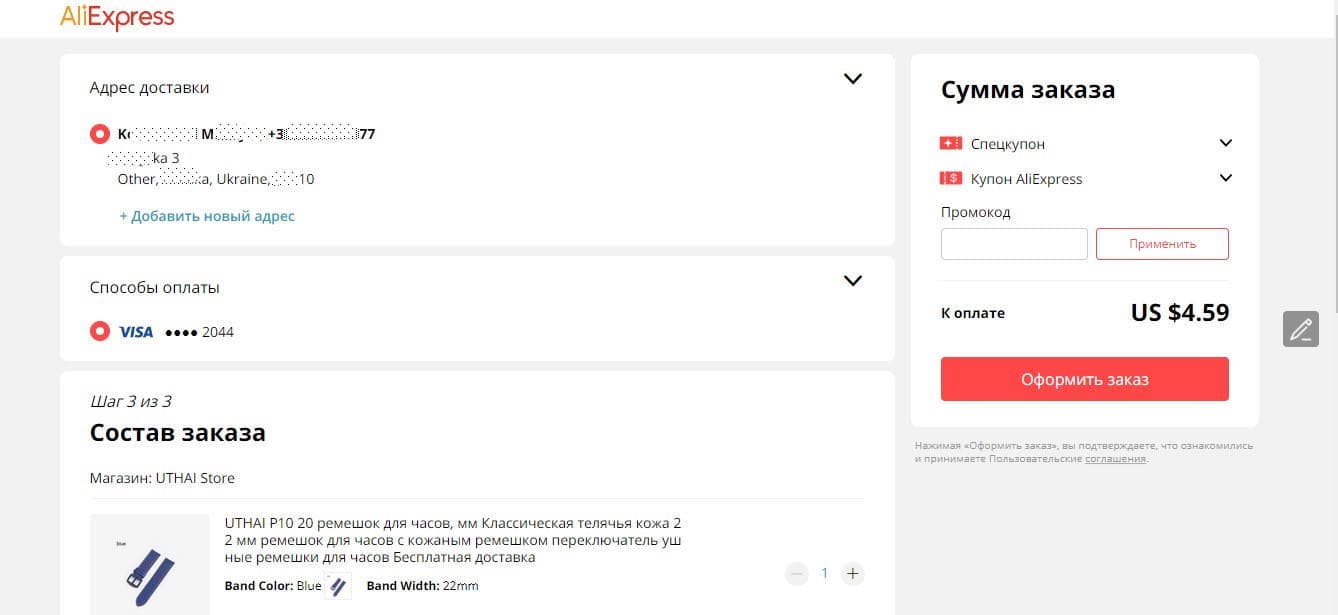This screenshot has width=1338, height=615.
Task: Click the Добавить новый адрес link
Action: point(207,215)
